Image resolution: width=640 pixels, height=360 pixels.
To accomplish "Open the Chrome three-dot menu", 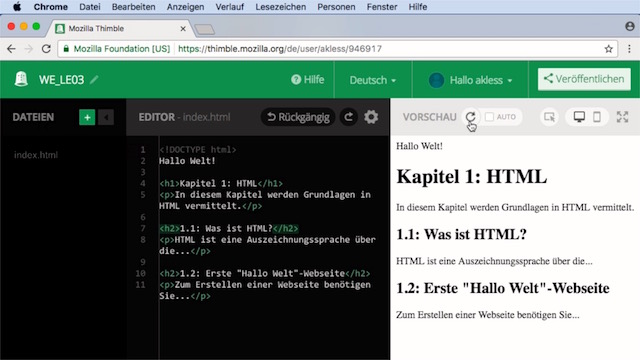I will click(629, 49).
